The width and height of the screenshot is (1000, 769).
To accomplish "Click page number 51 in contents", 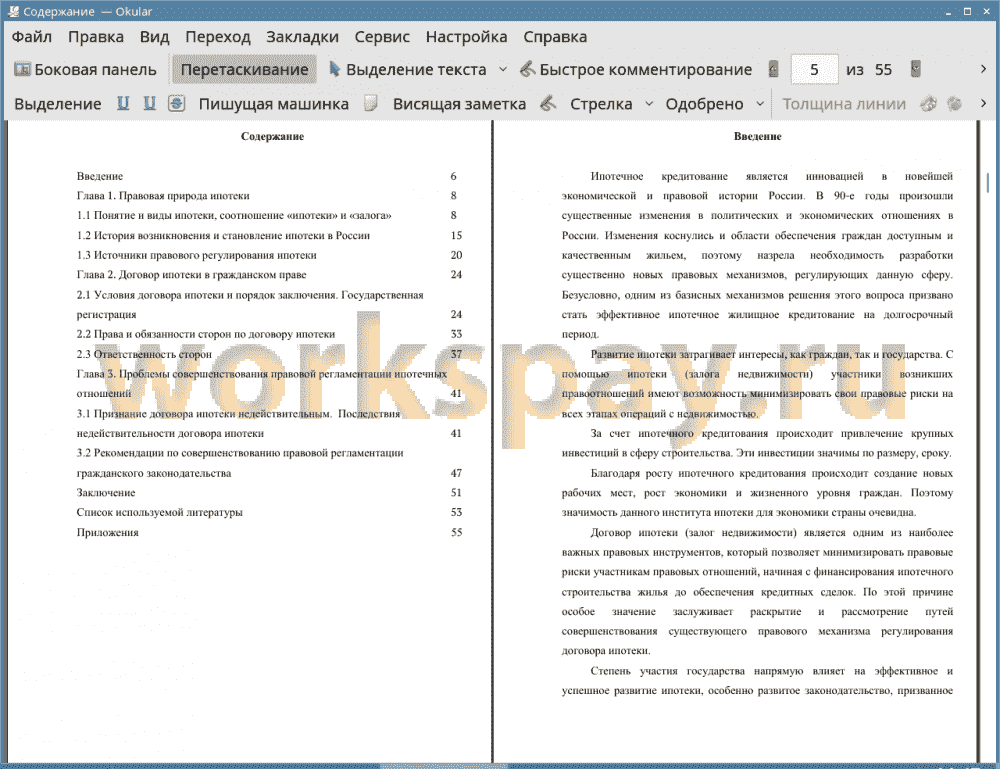I will tap(456, 493).
